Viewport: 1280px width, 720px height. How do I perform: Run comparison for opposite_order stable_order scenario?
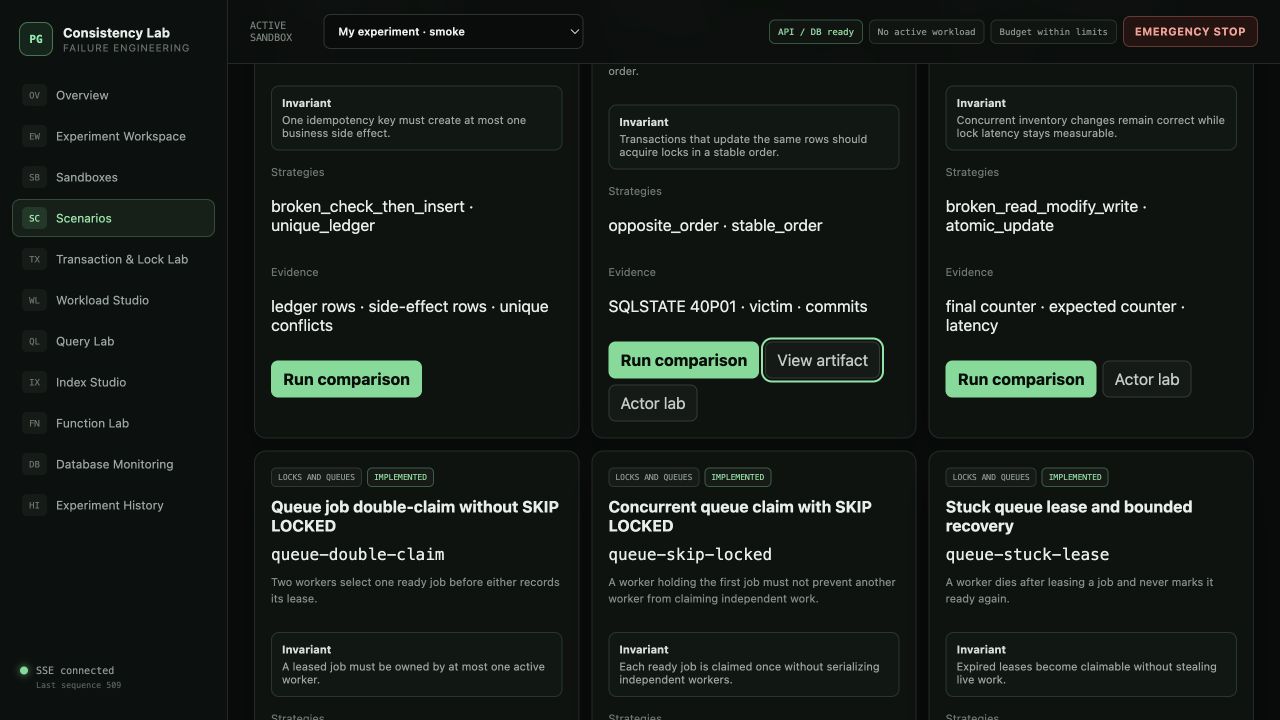(684, 360)
